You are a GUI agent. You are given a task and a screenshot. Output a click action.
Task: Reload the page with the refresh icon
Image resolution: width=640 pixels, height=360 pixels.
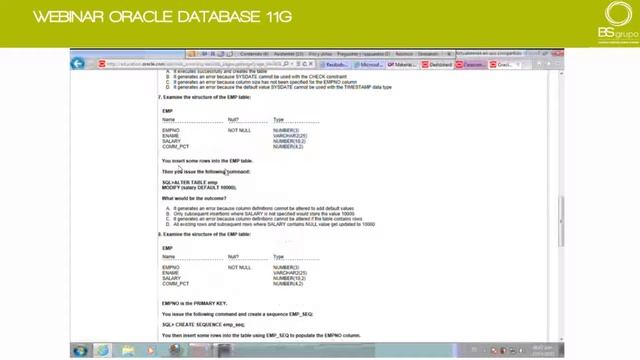coord(304,64)
